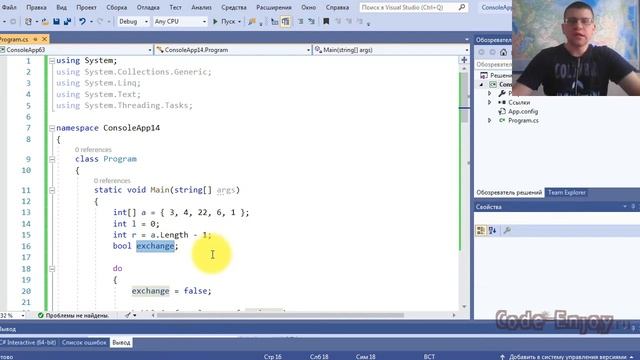
Task: Click the Пуск start button
Action: [x=224, y=21]
